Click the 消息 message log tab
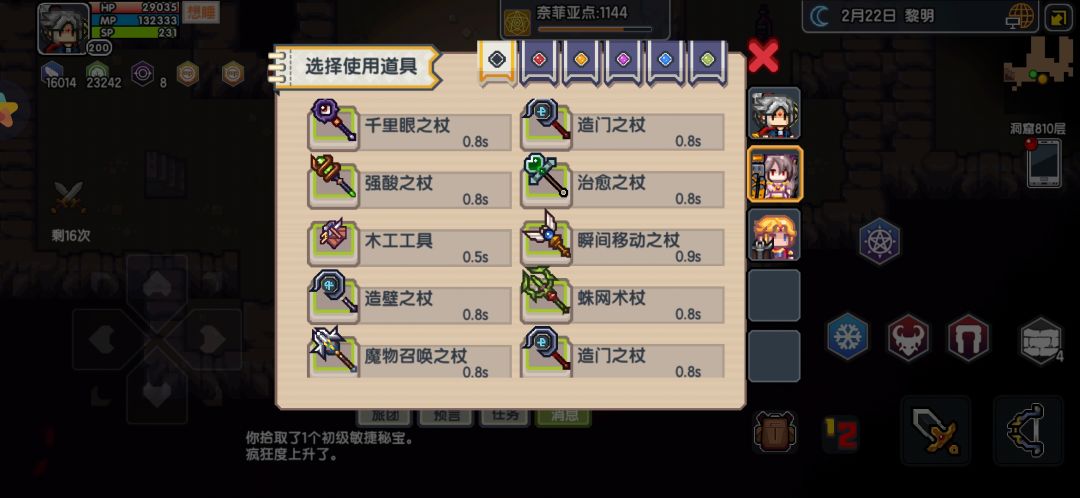The image size is (1080, 498). (563, 416)
